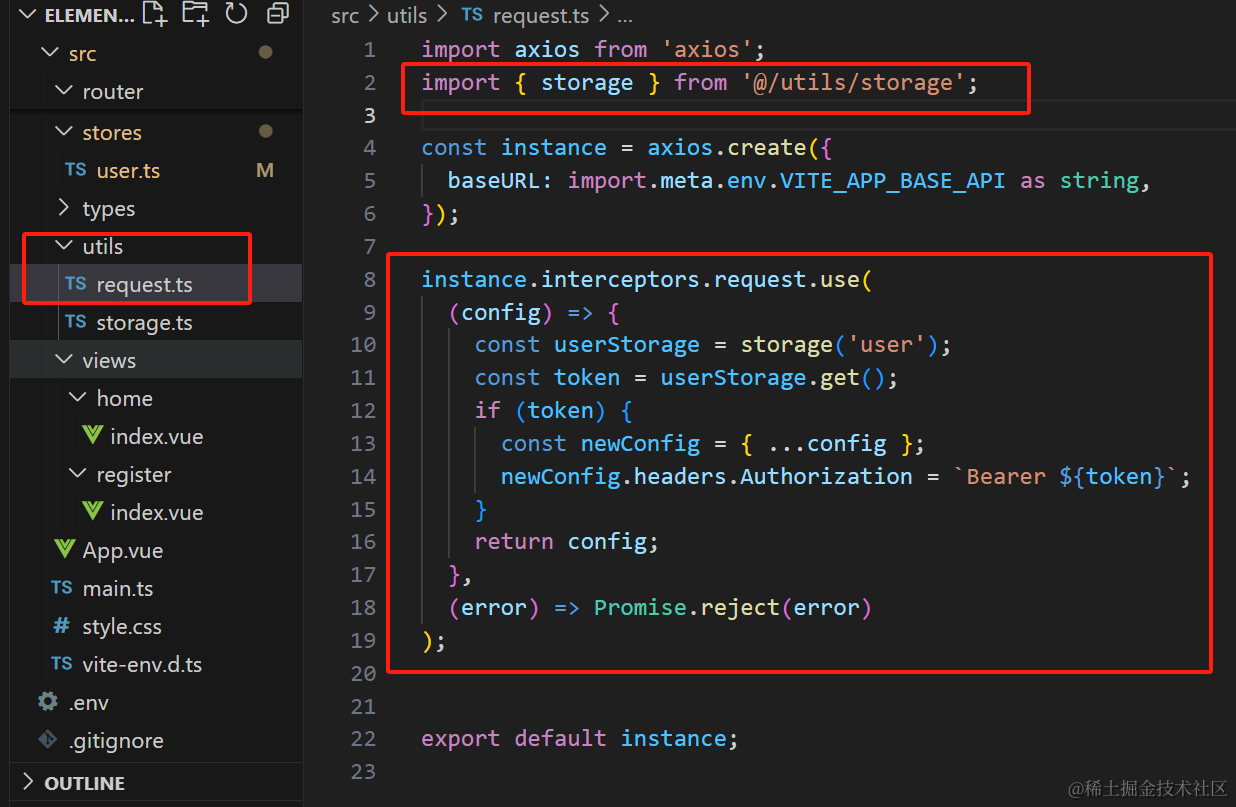
Task: Click the src breadcrumb segment
Action: 345,16
